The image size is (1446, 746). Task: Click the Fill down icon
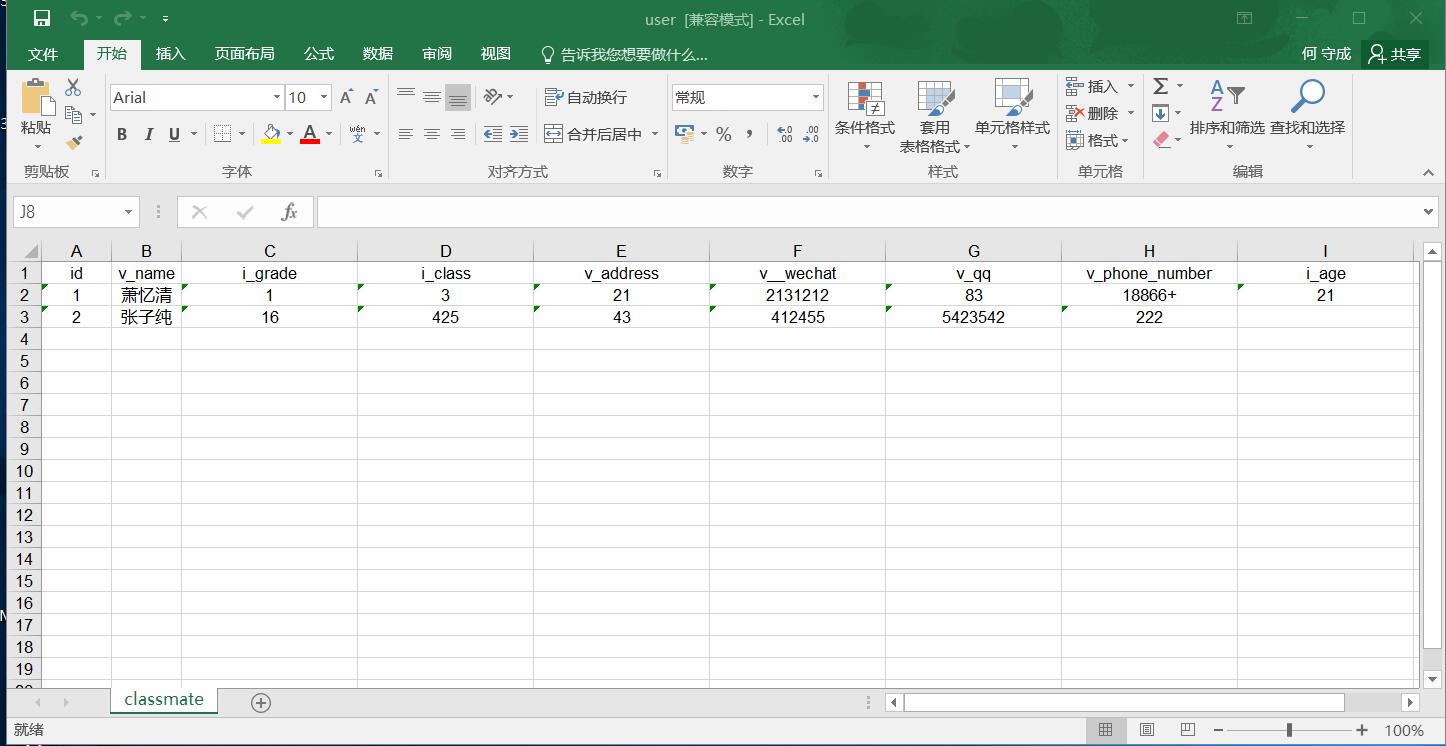tap(1161, 113)
